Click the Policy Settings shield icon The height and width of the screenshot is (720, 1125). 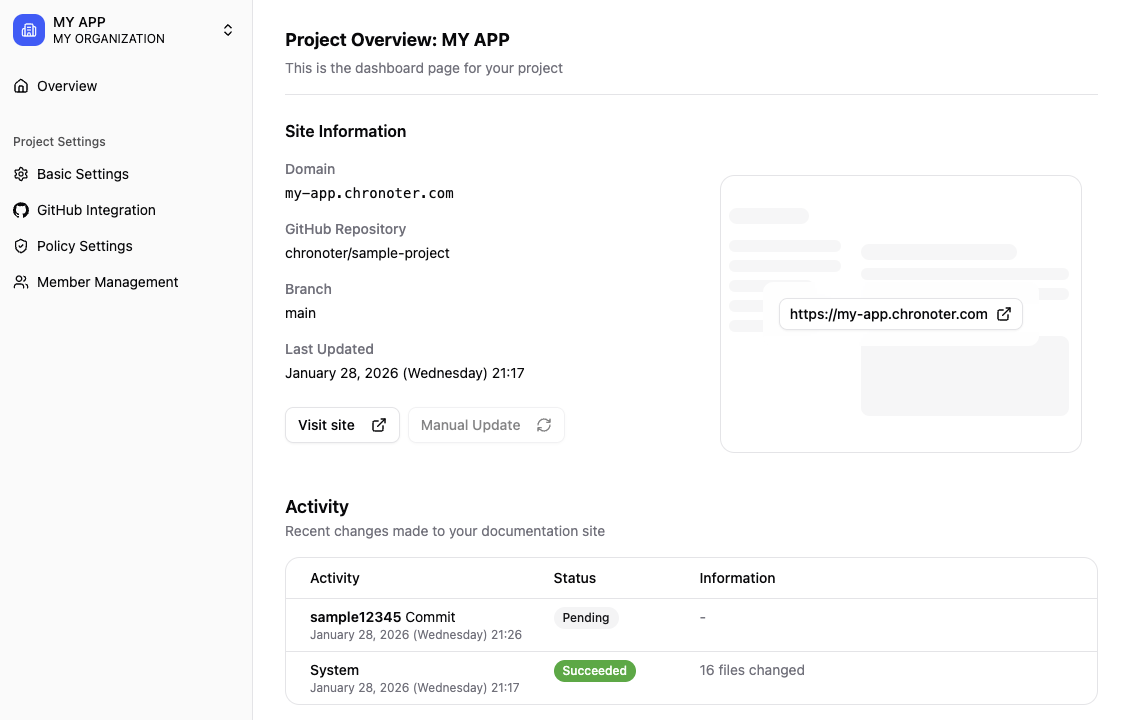click(21, 246)
